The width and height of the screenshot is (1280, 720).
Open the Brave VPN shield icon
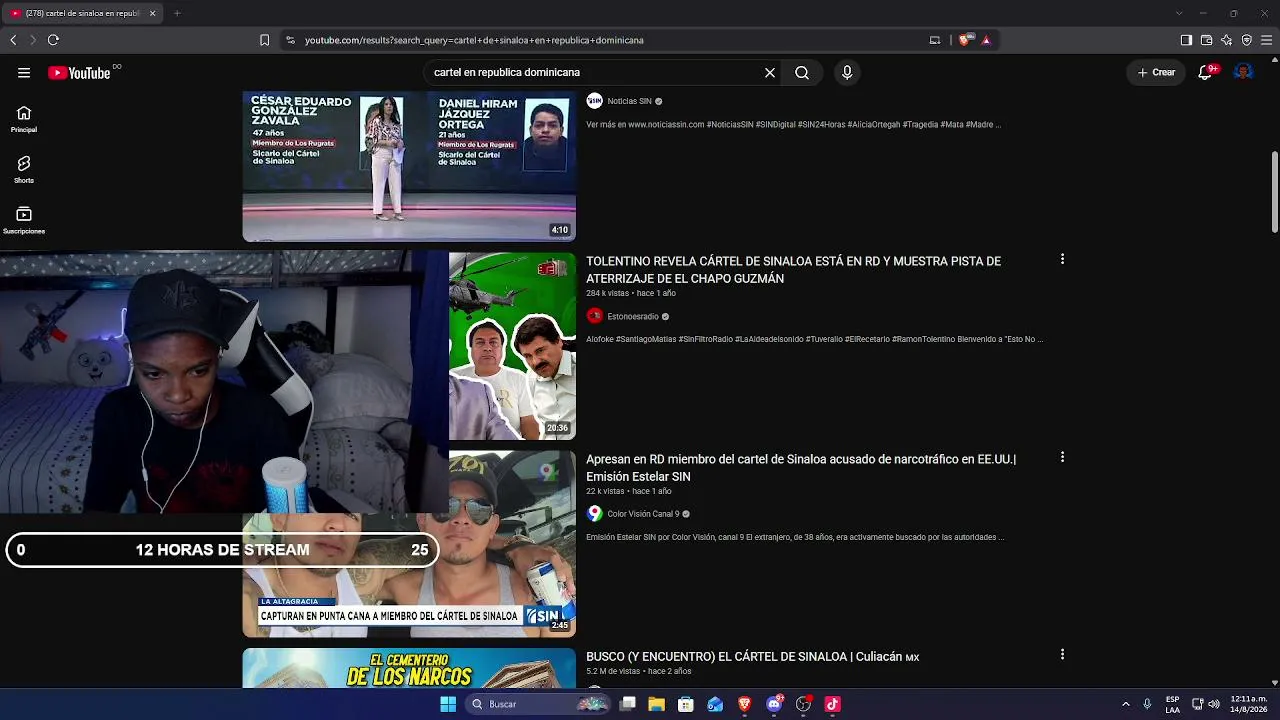coord(1246,40)
